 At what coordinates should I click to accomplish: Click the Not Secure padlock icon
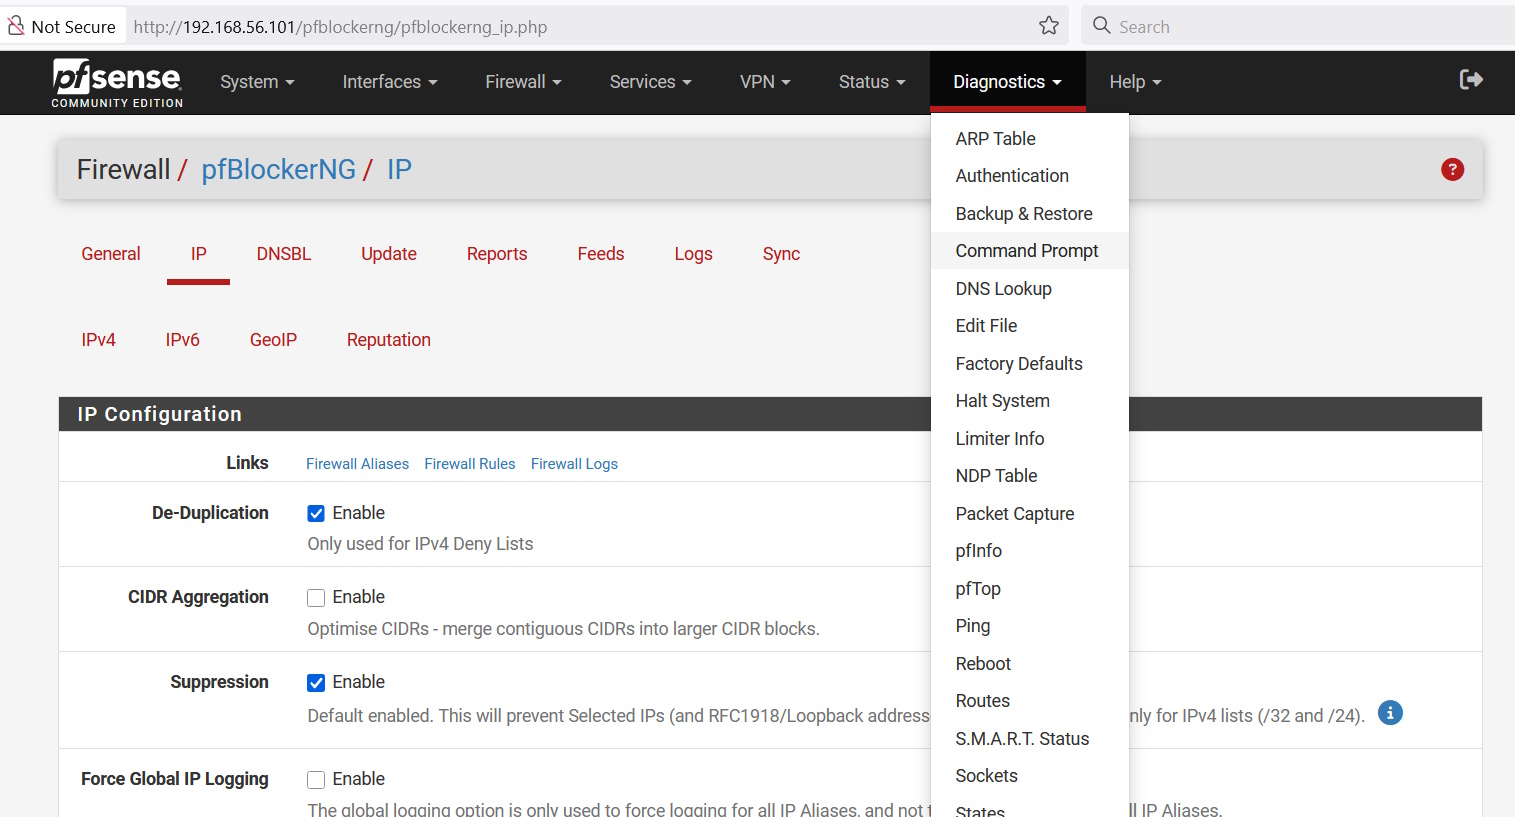tap(16, 26)
